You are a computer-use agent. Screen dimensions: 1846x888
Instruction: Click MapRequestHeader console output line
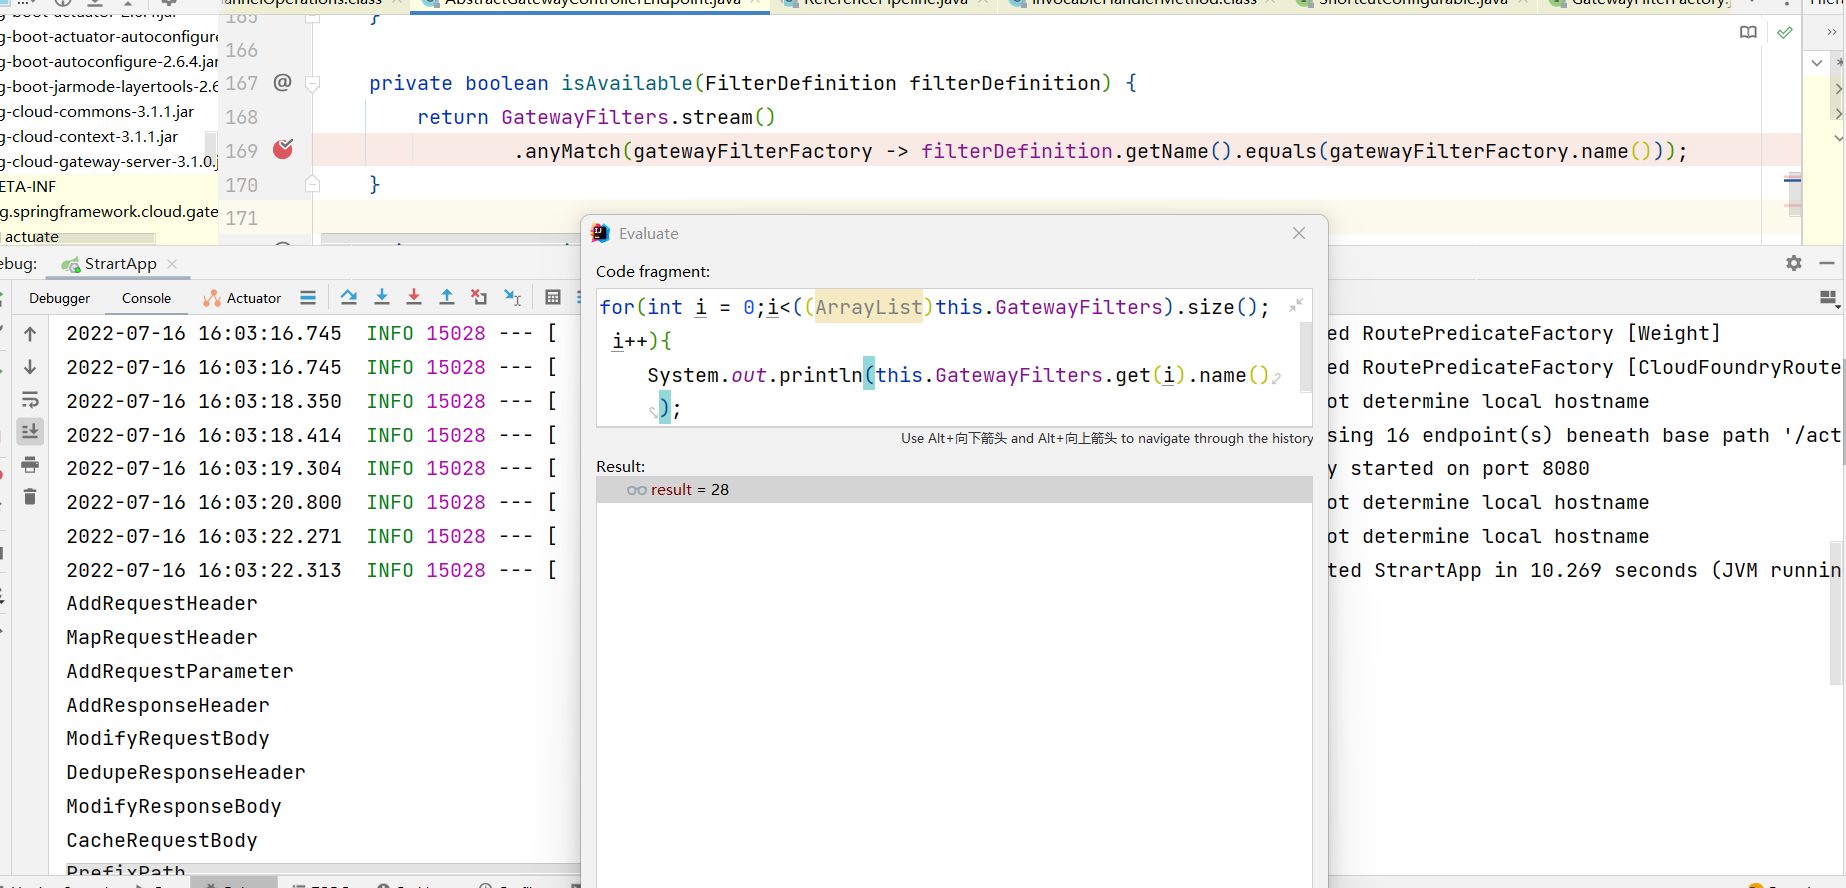pos(162,638)
